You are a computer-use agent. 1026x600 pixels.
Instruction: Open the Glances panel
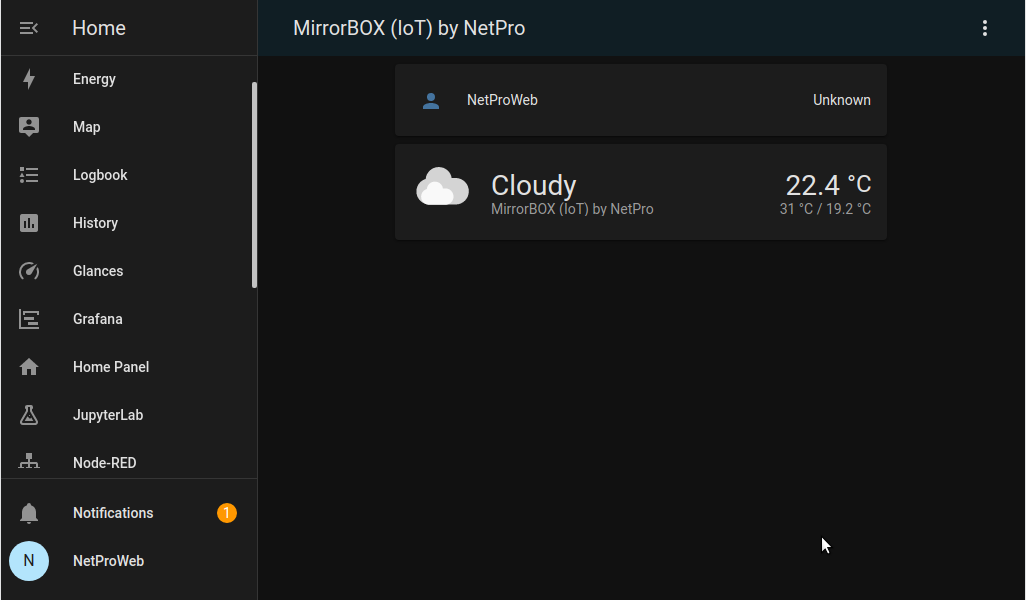click(127, 271)
